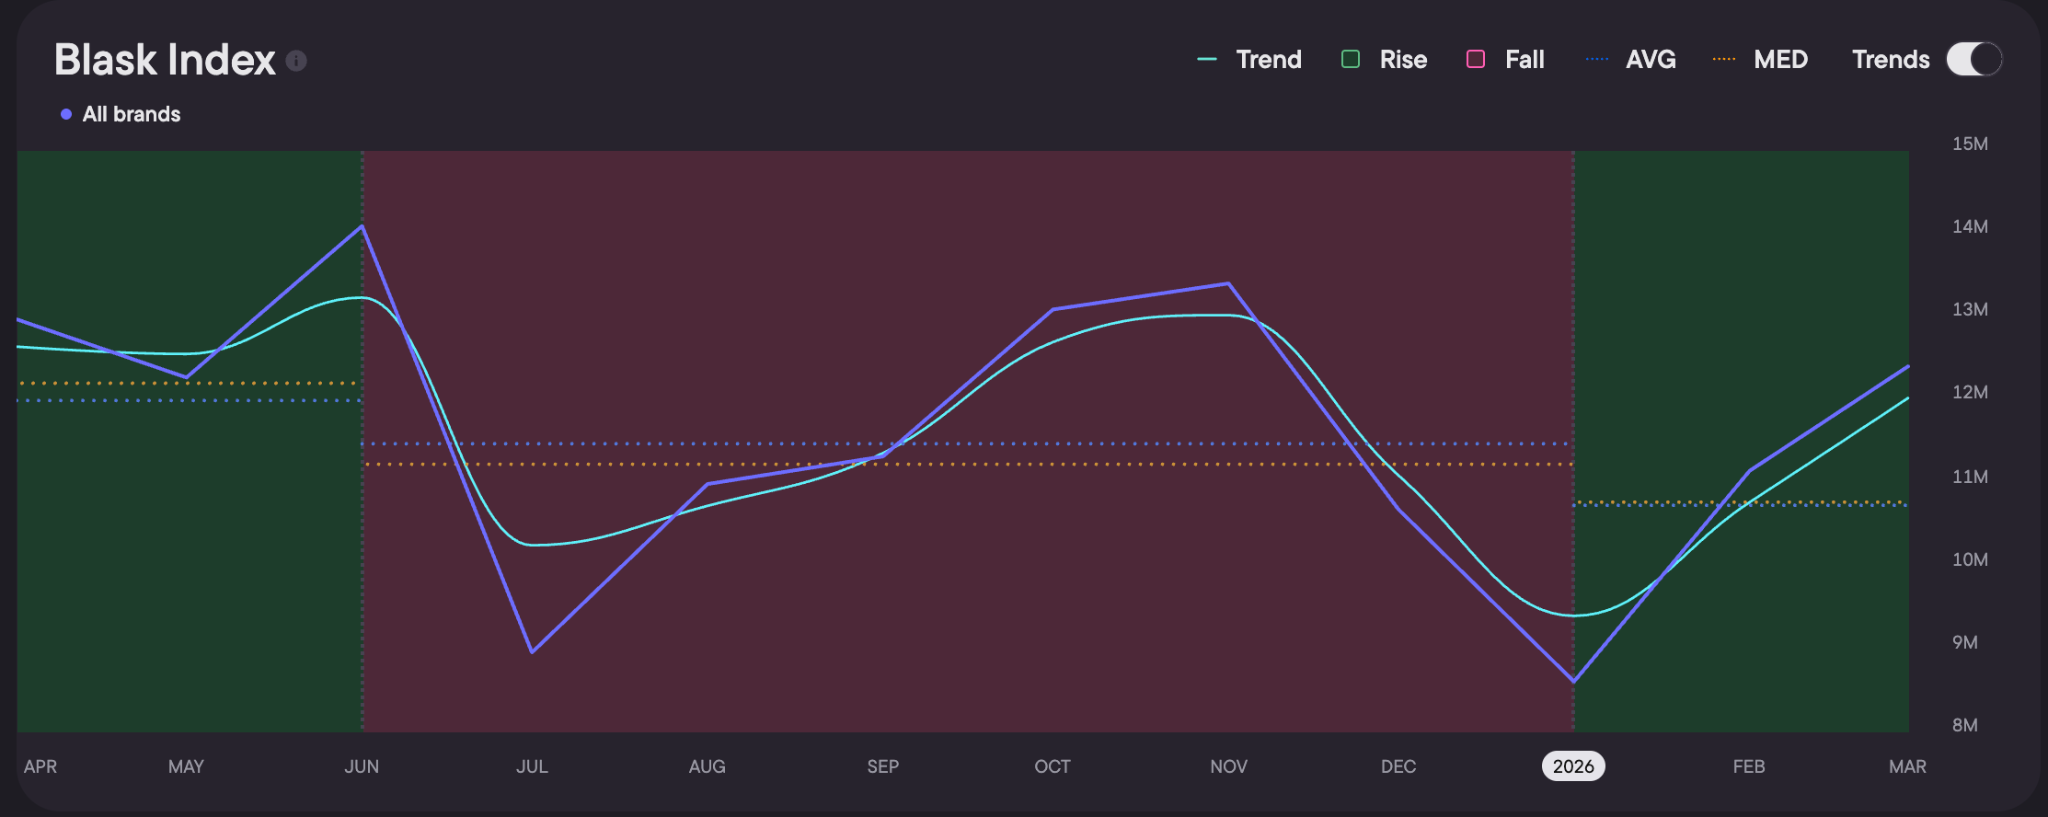The width and height of the screenshot is (2048, 817).
Task: Click the JUN label on the x-axis
Action: [x=362, y=766]
